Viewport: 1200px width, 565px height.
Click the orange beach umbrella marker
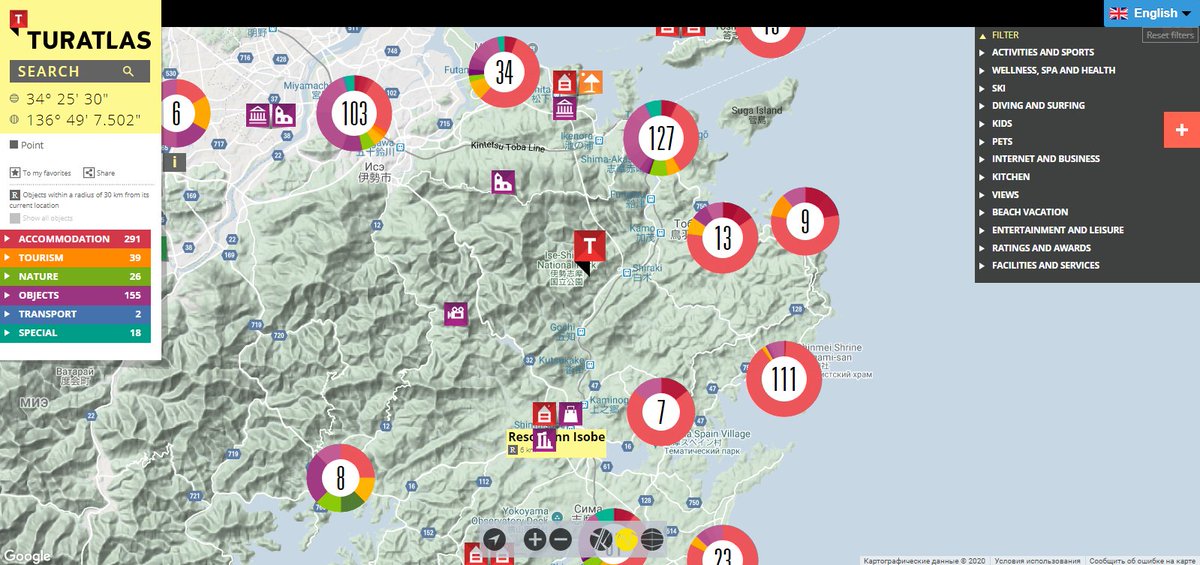(x=591, y=82)
